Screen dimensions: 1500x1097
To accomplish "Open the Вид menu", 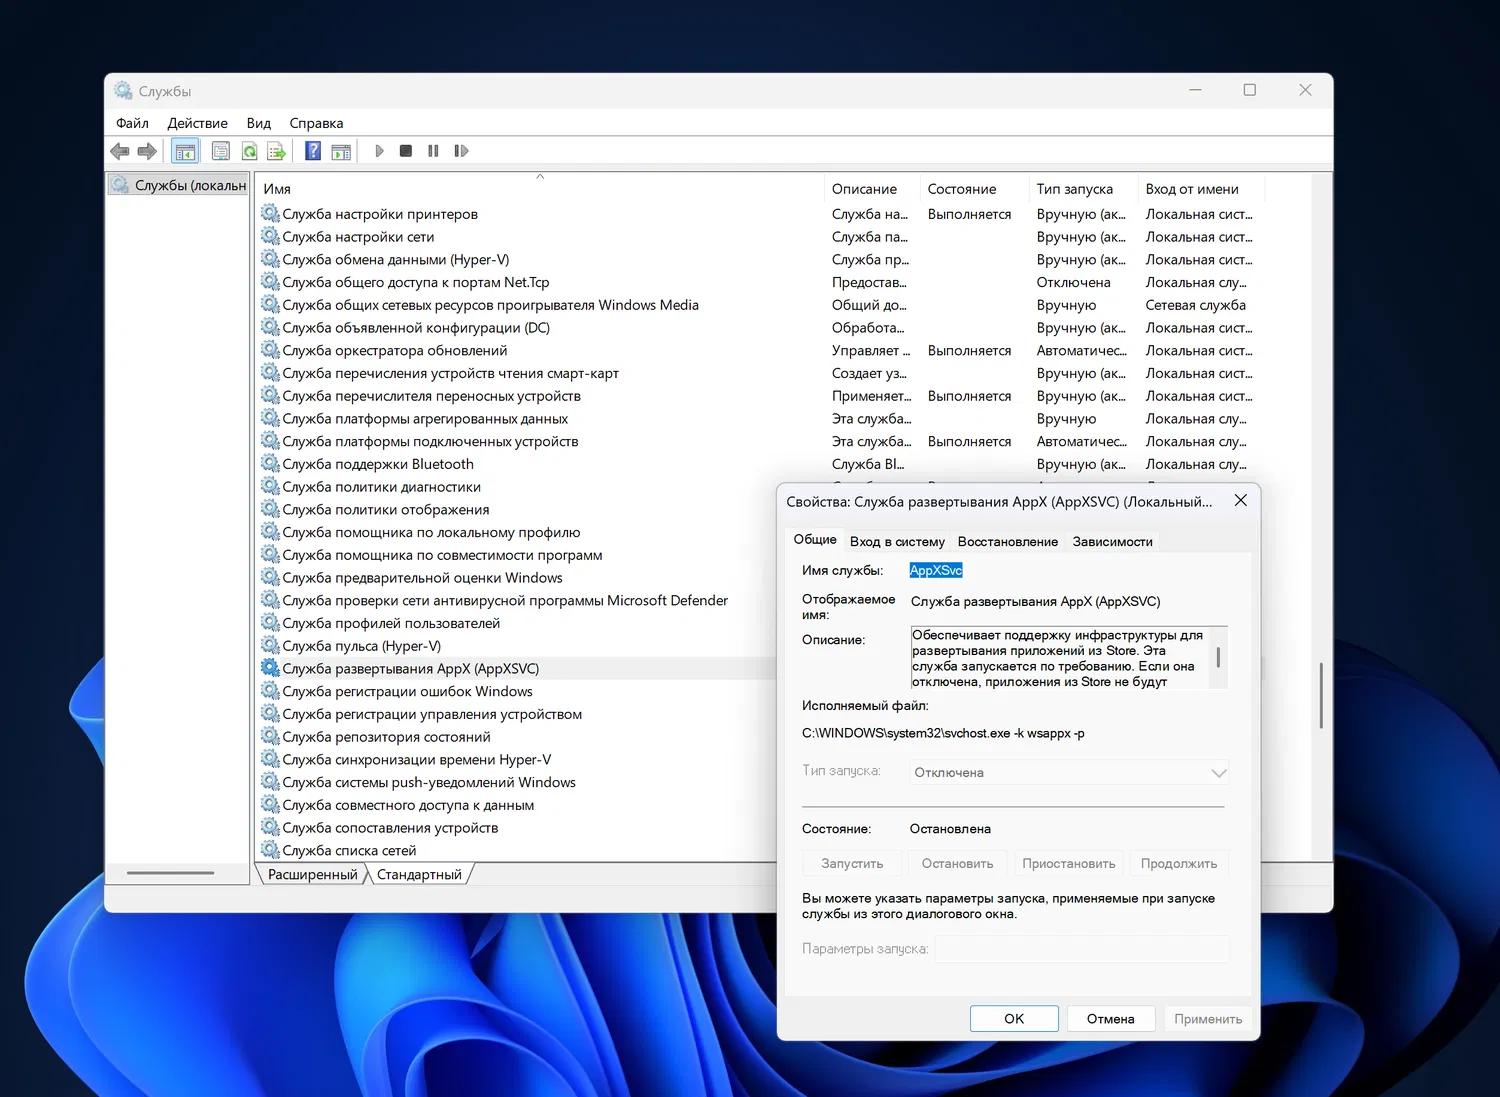I will (x=258, y=123).
